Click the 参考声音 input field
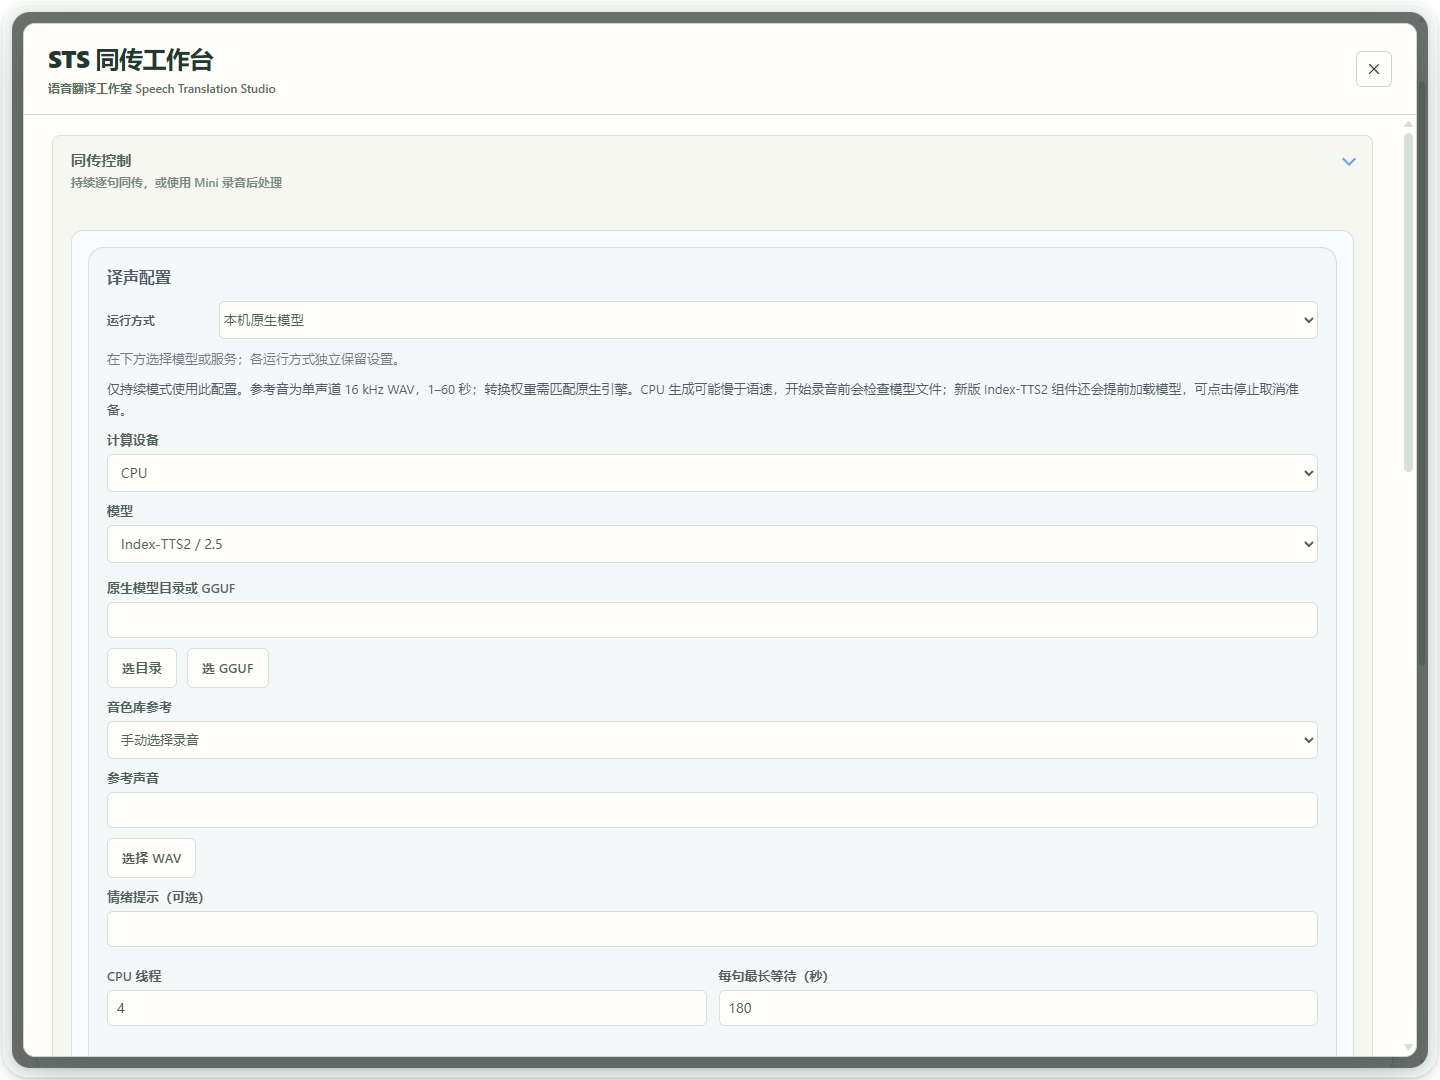1440x1080 pixels. pos(712,810)
